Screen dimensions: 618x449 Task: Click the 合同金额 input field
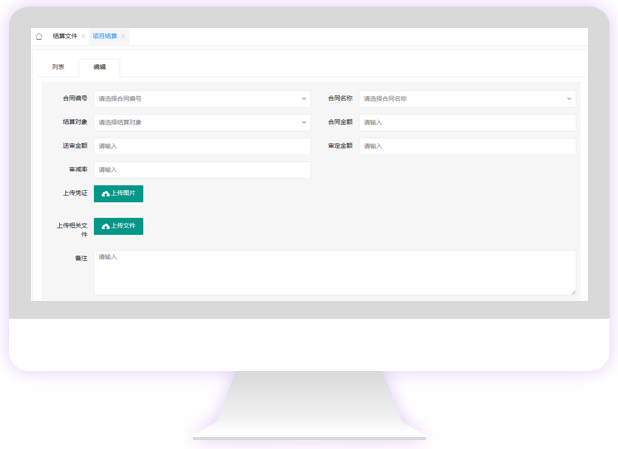tap(467, 122)
